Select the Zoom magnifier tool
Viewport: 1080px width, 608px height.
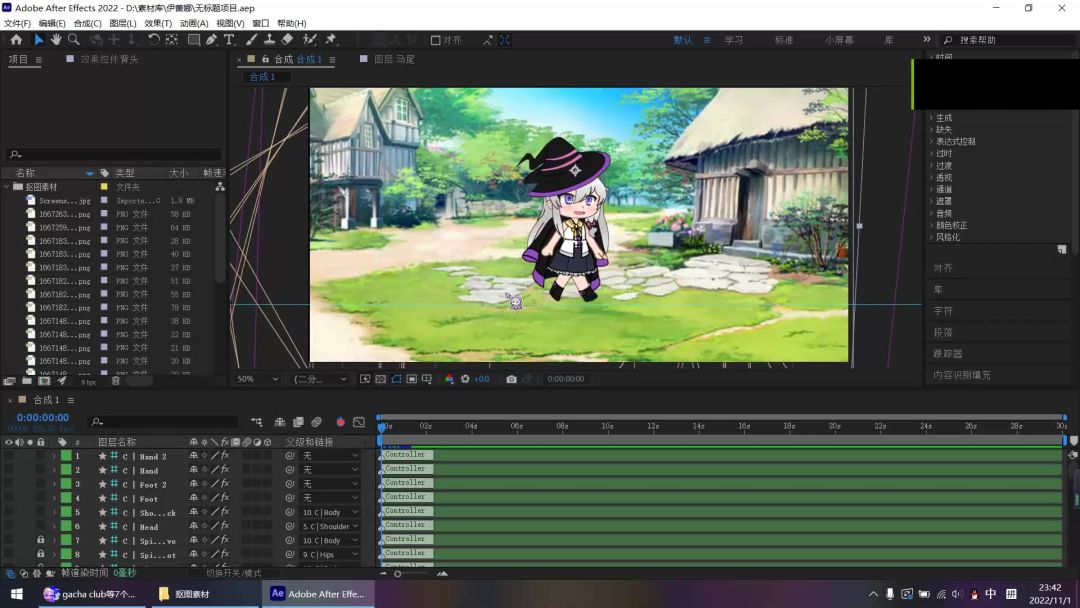pyautogui.click(x=74, y=40)
